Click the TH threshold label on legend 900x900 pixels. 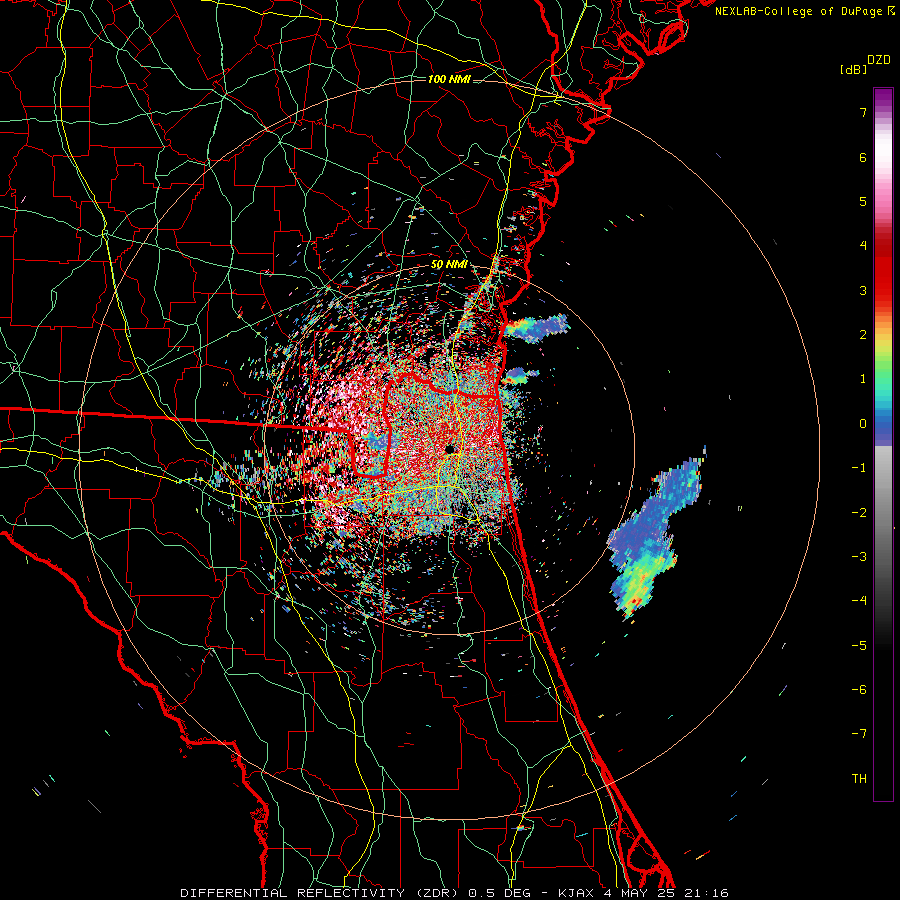click(x=859, y=779)
